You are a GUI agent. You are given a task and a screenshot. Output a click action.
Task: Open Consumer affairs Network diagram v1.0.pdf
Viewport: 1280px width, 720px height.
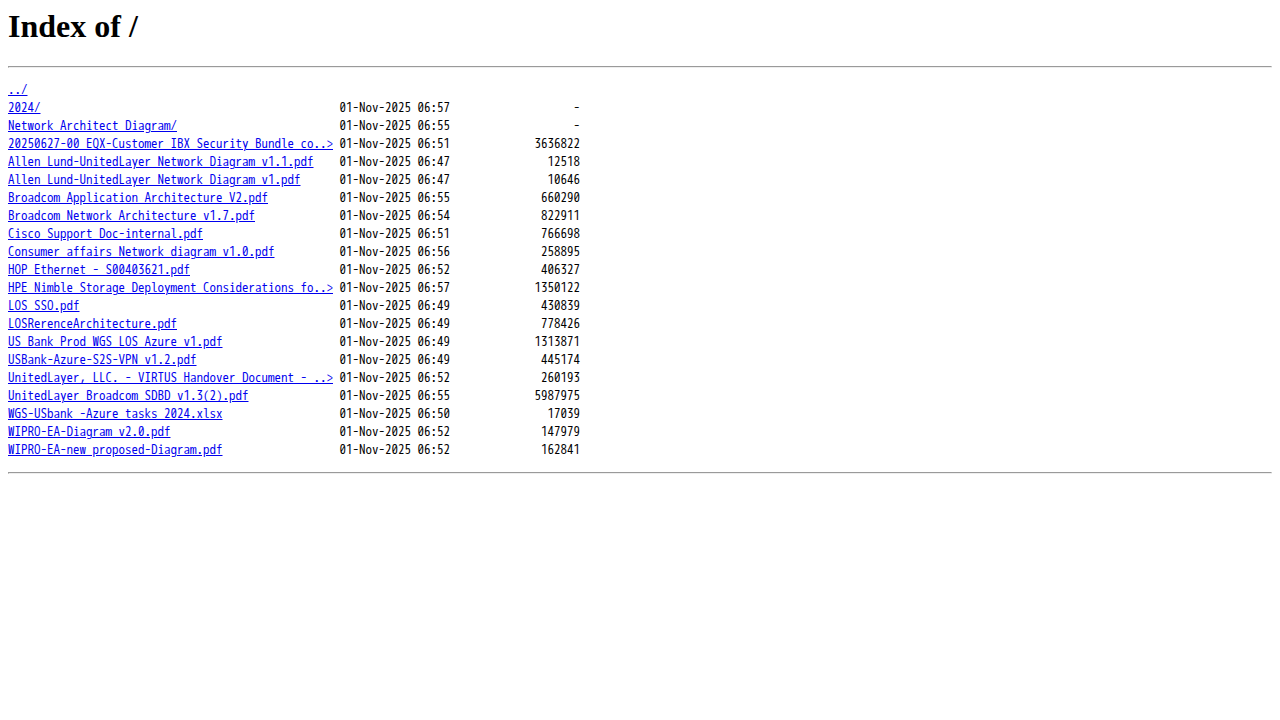click(x=141, y=252)
